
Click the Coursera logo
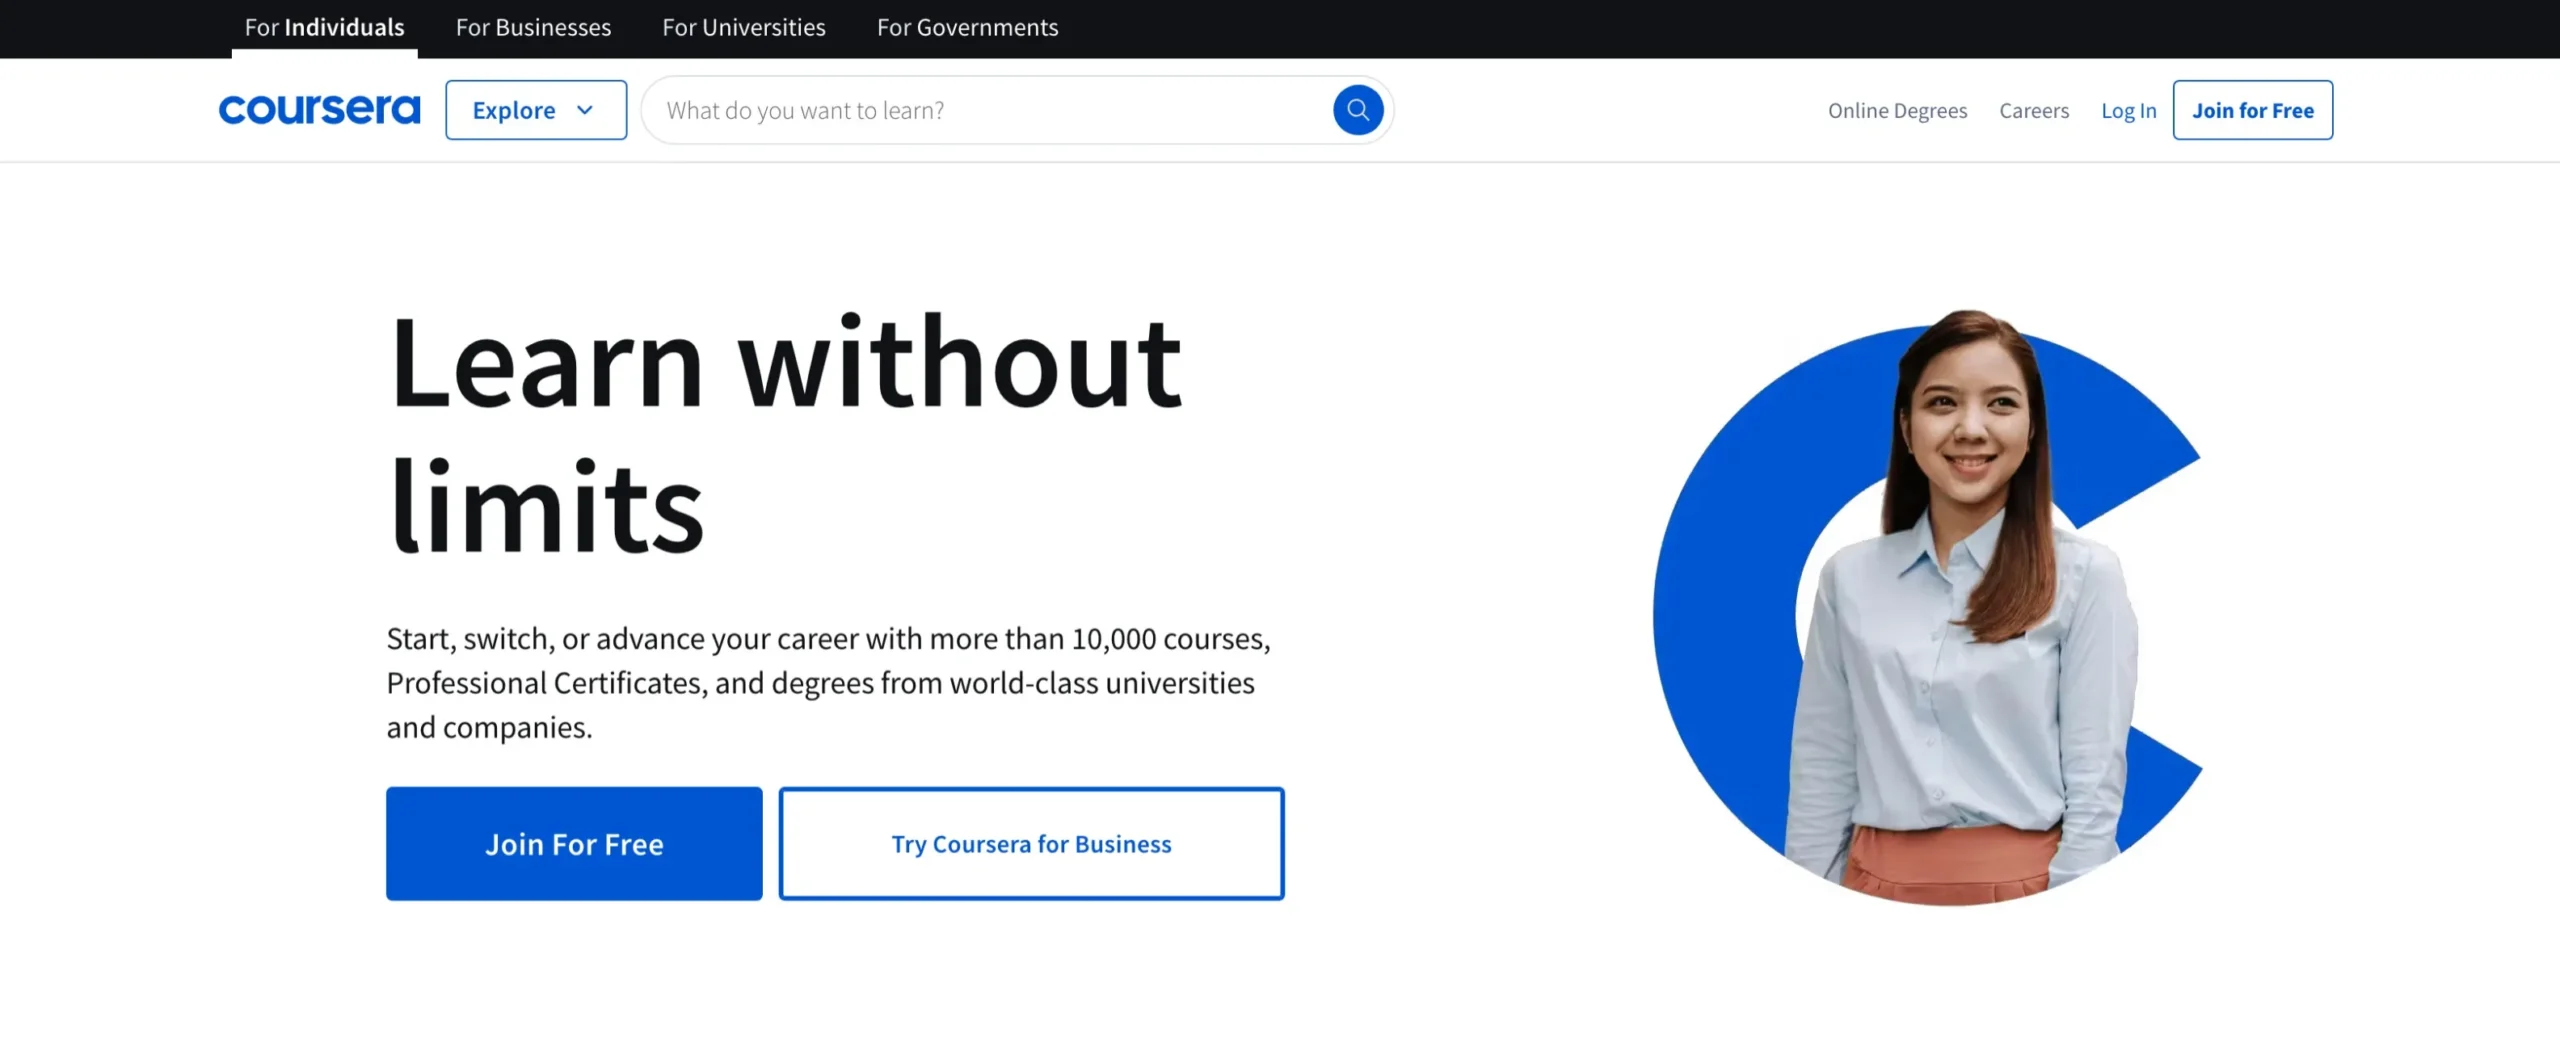coord(319,110)
